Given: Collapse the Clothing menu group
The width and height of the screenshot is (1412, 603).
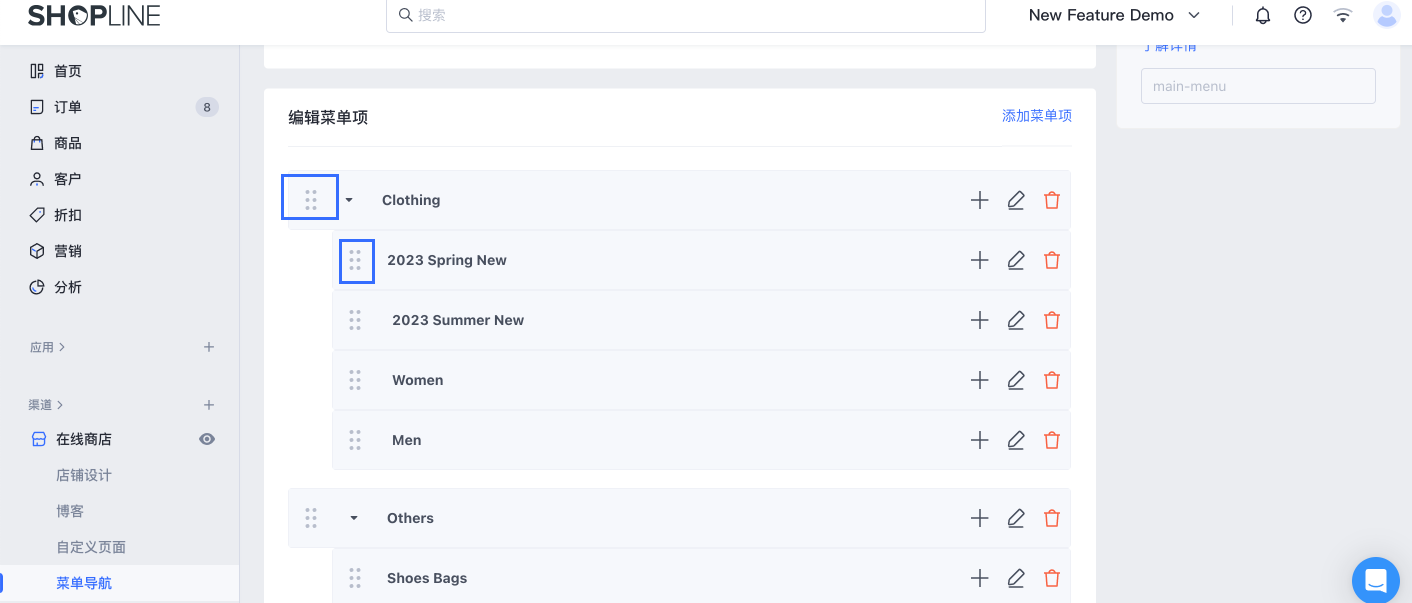Looking at the screenshot, I should pyautogui.click(x=349, y=200).
